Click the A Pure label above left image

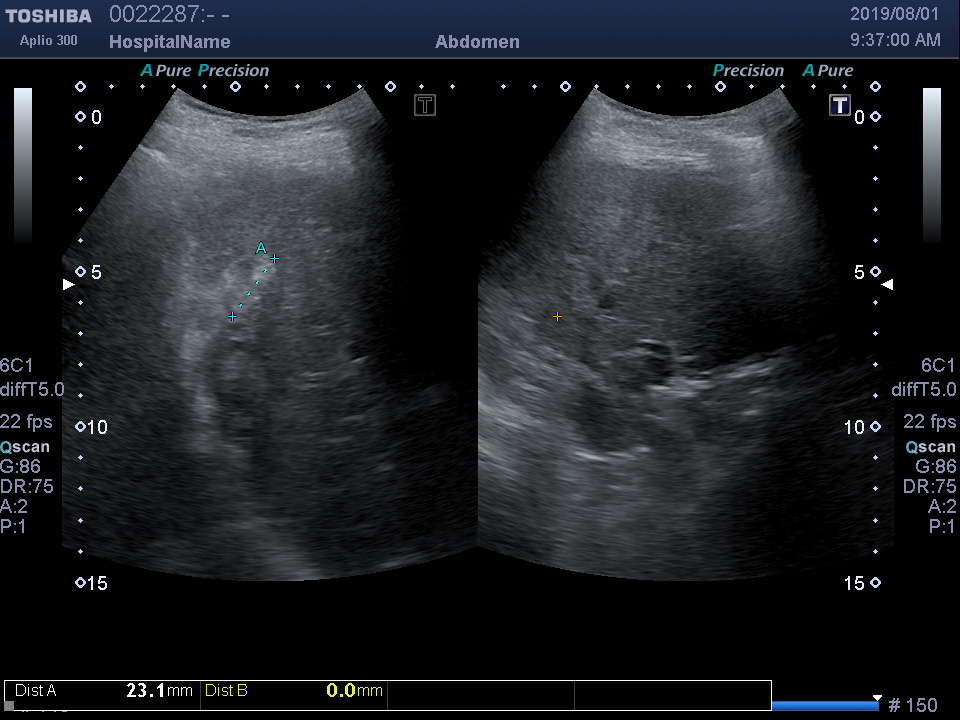pos(166,70)
